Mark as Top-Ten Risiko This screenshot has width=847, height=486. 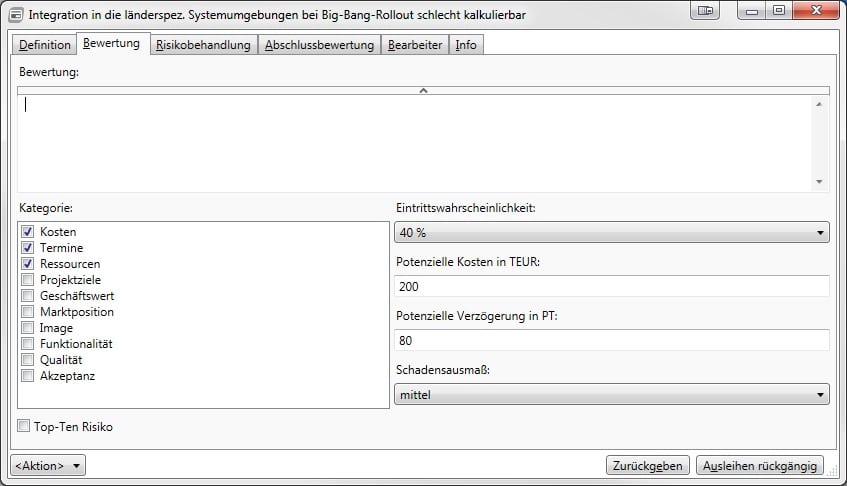point(25,427)
